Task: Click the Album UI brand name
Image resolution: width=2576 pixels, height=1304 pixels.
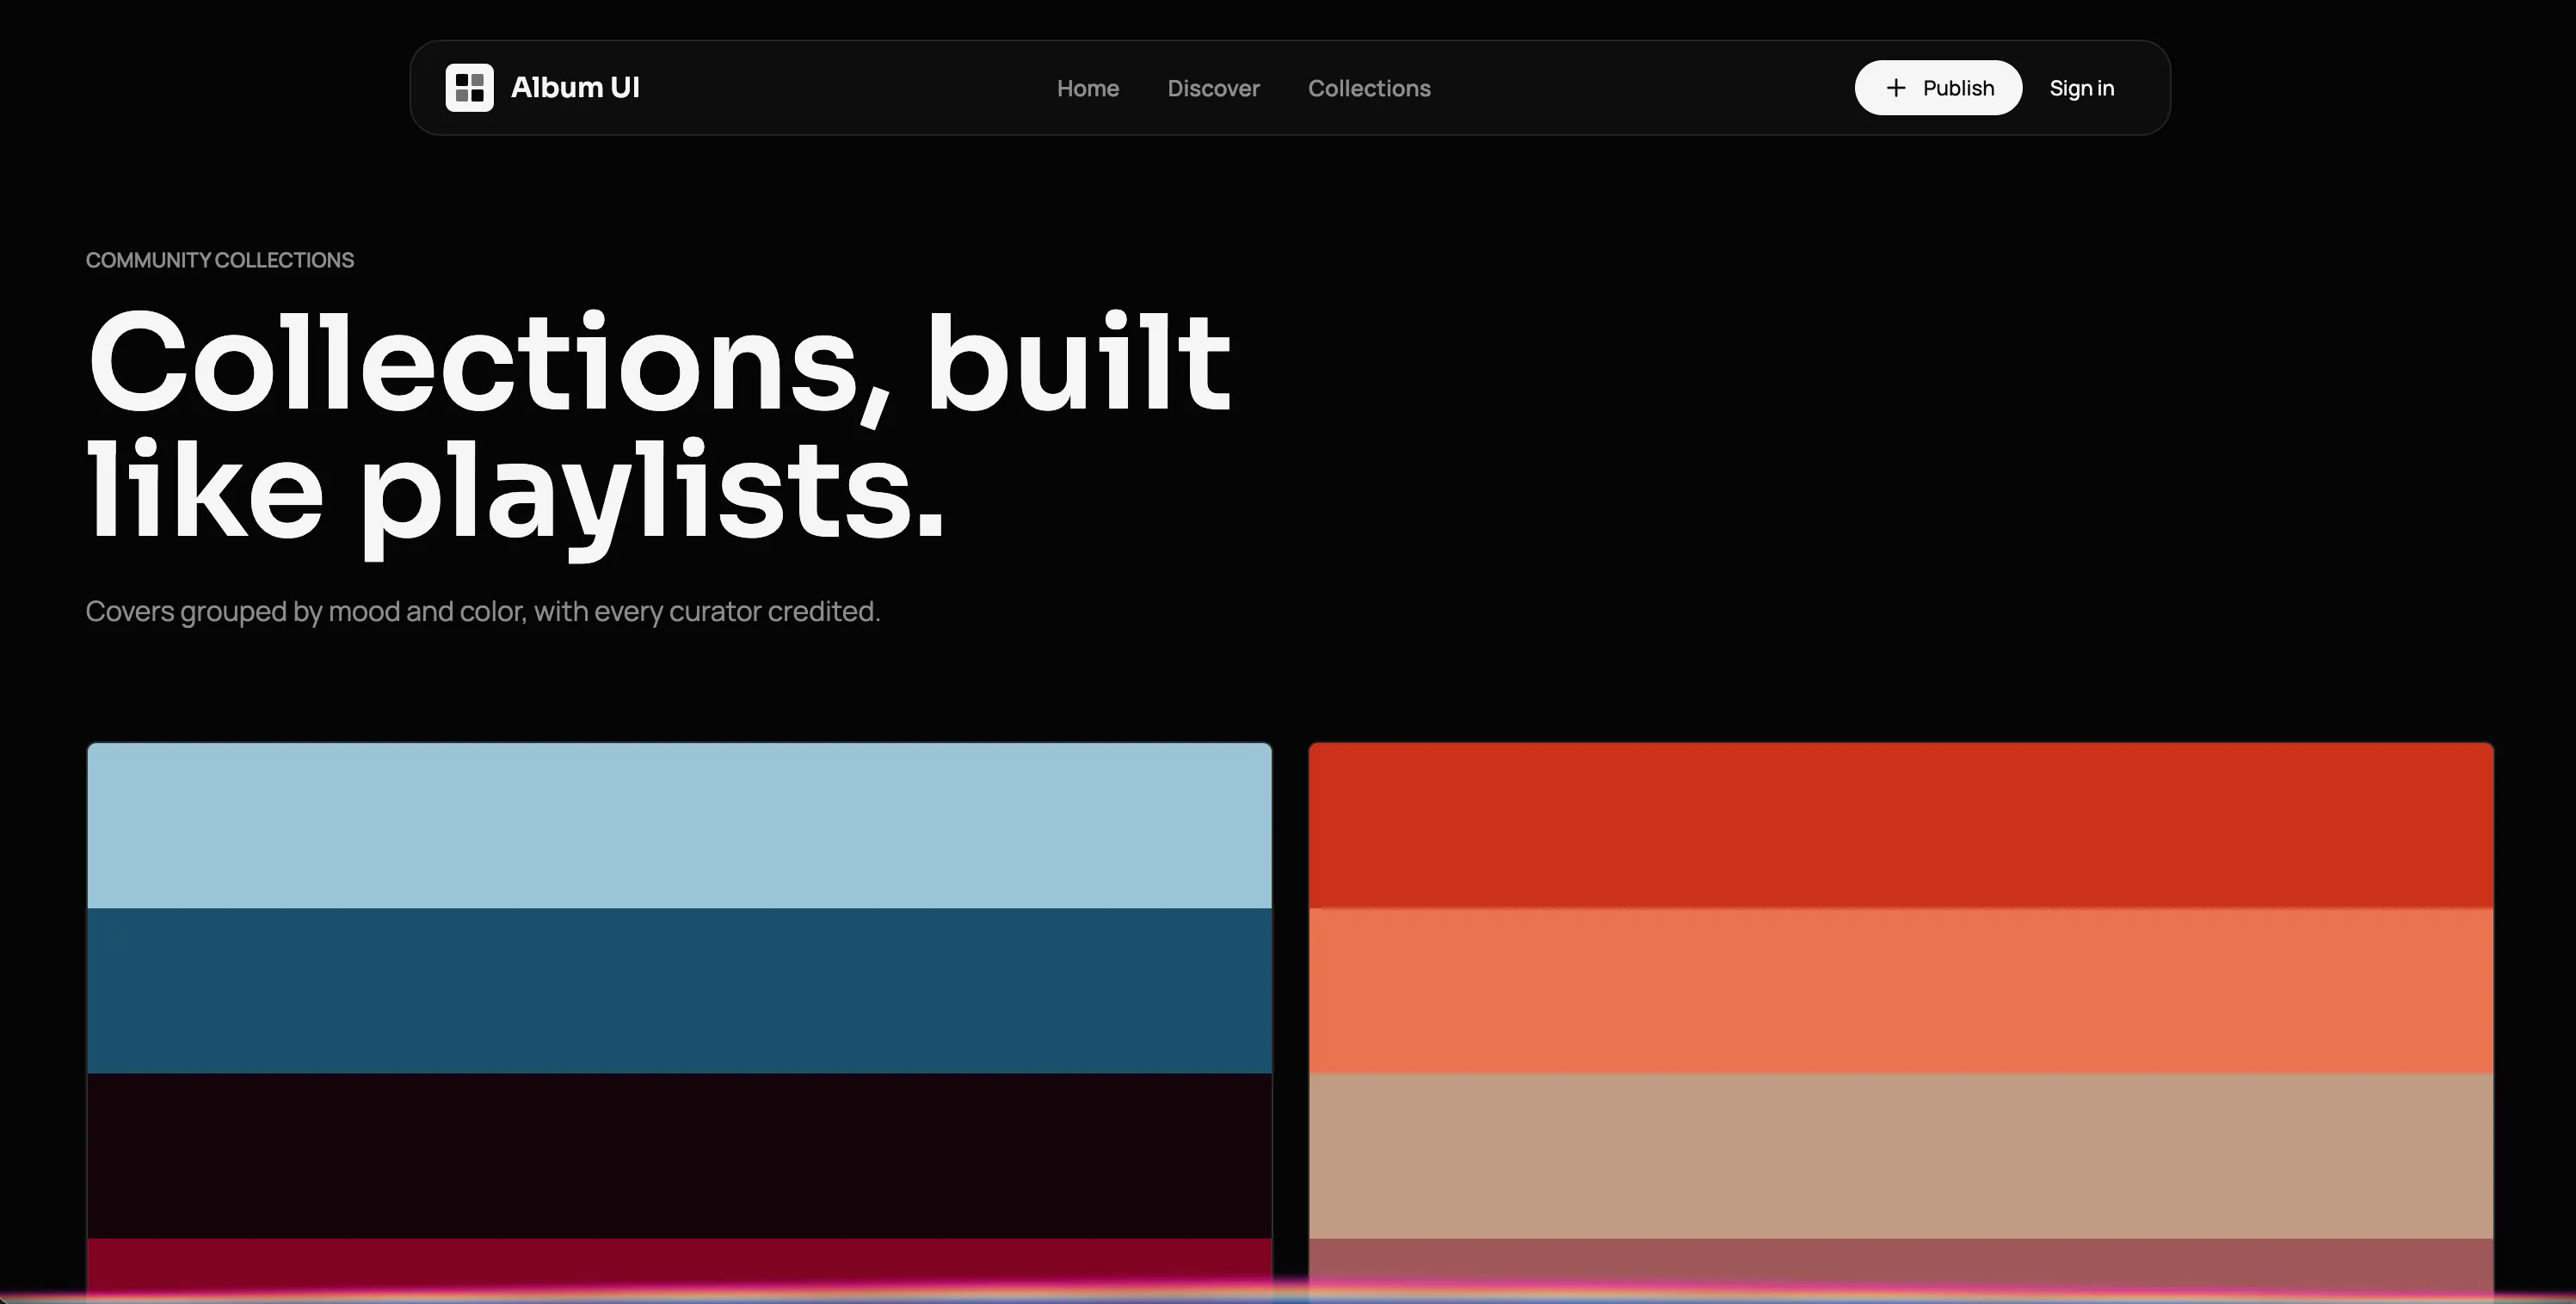Action: pyautogui.click(x=575, y=88)
